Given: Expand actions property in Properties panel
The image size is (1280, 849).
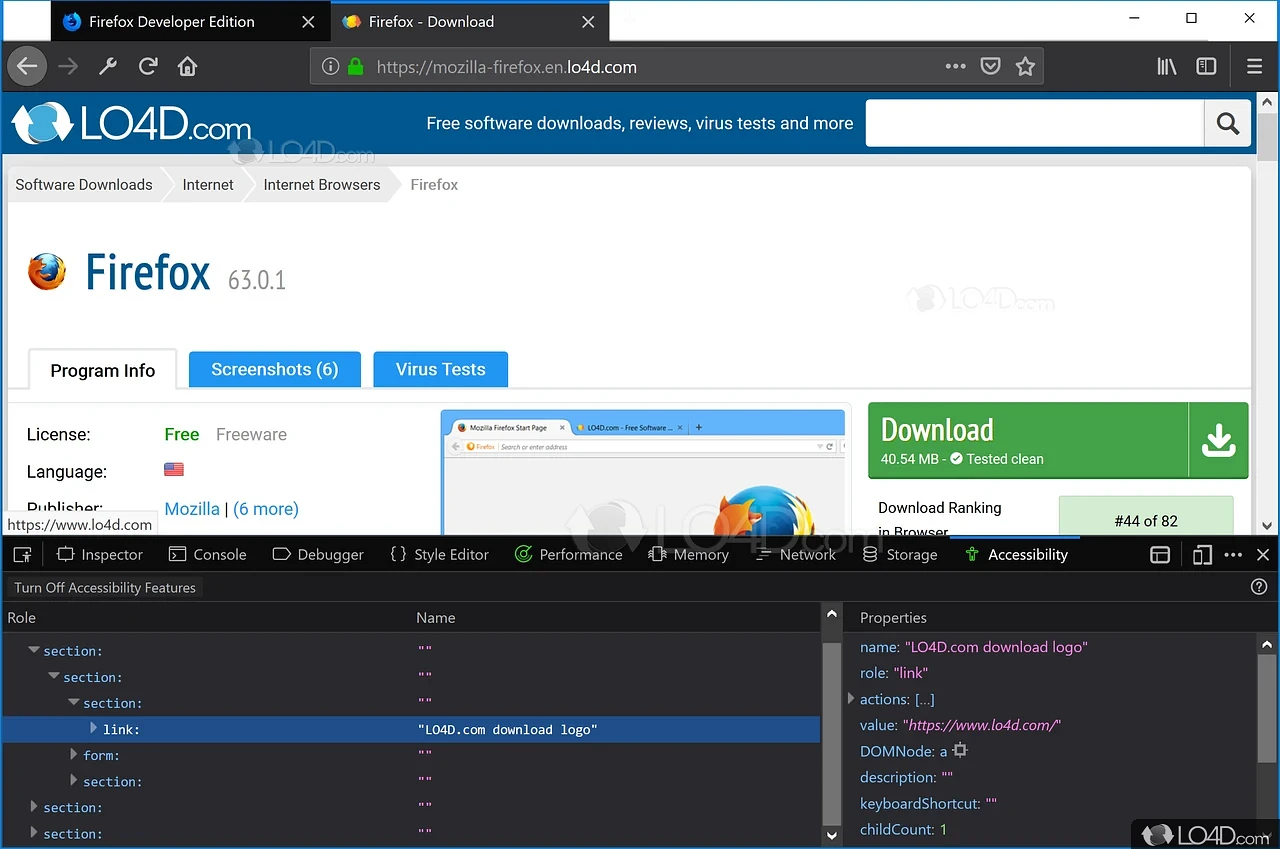Looking at the screenshot, I should [851, 699].
